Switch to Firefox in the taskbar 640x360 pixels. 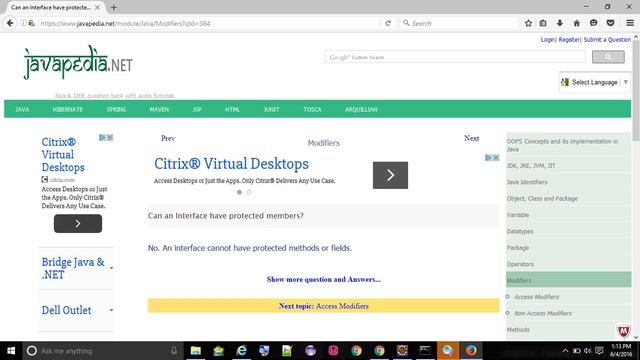point(471,351)
